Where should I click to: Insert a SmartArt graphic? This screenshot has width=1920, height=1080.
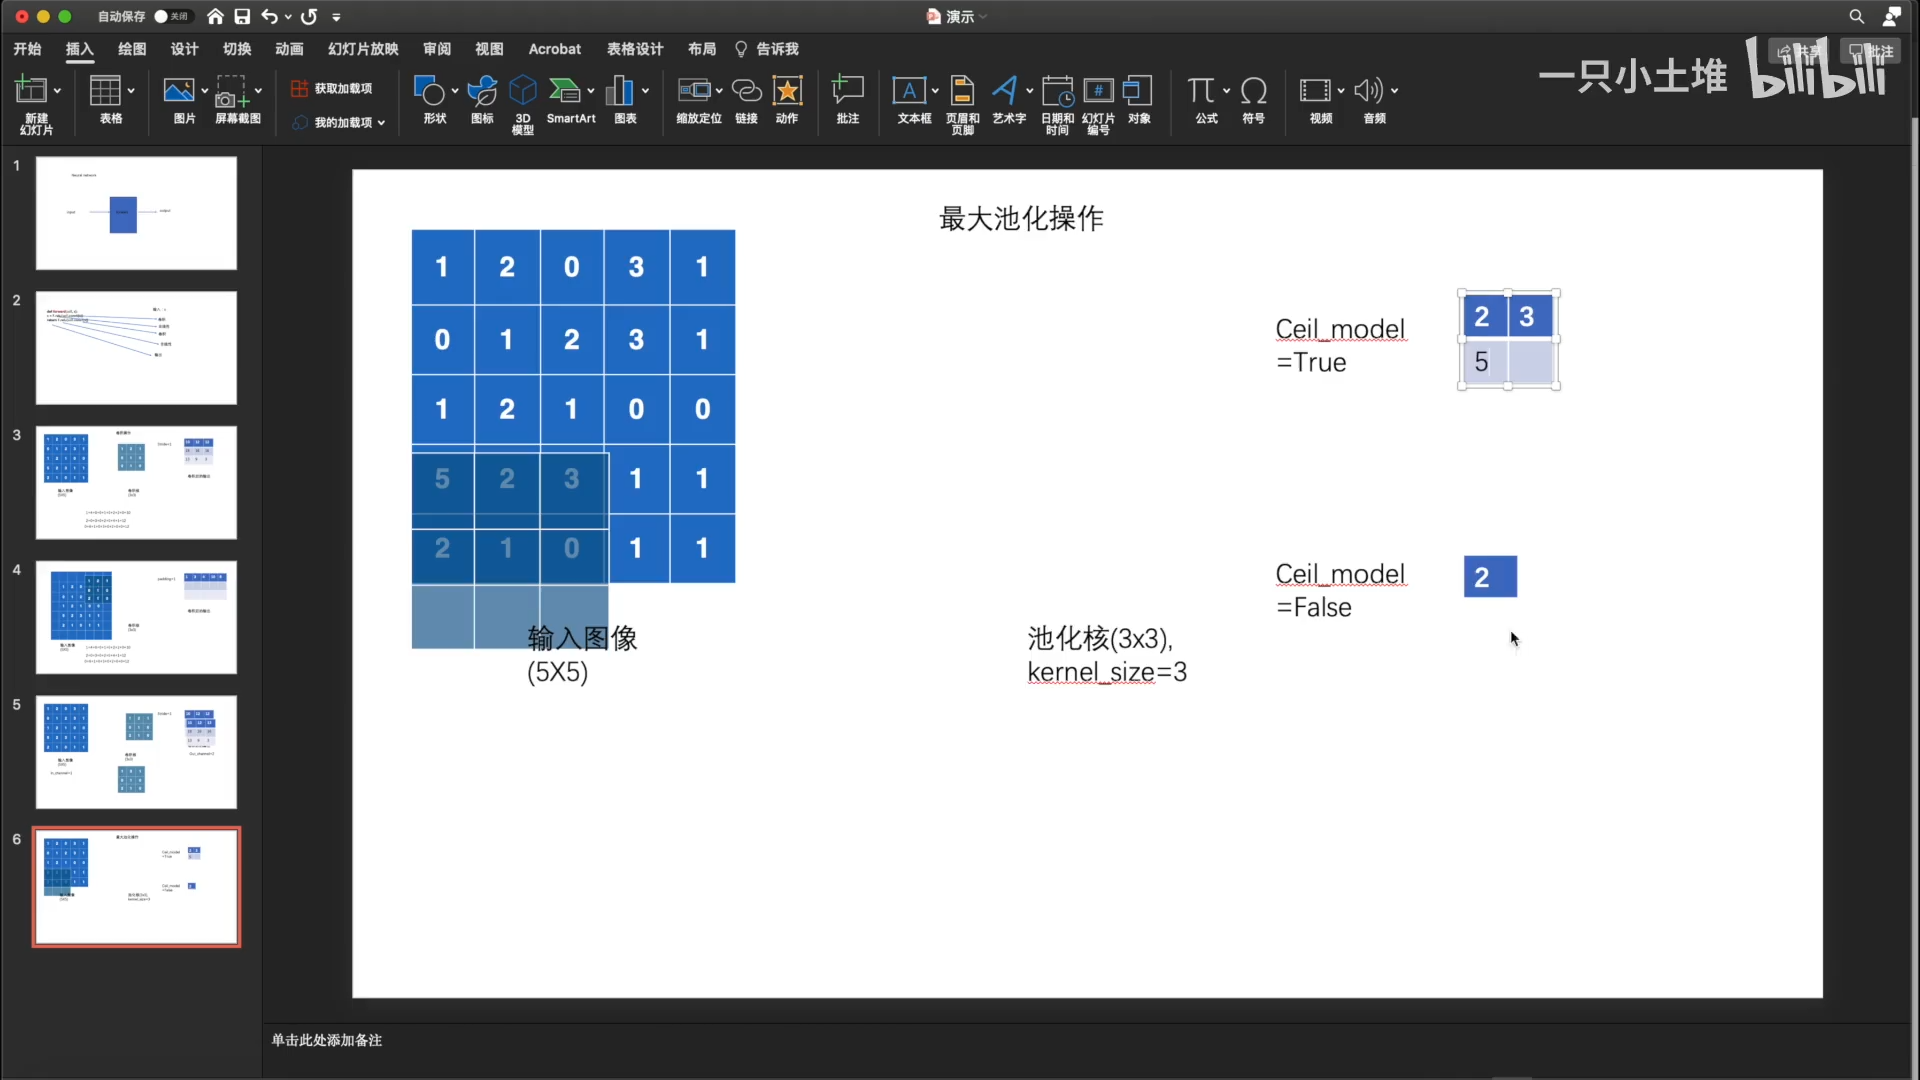(x=570, y=102)
